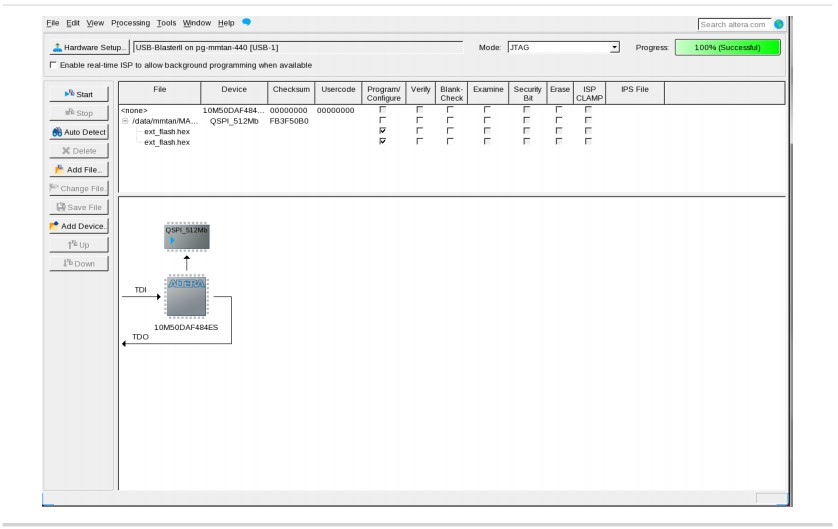Click the TDO label in the chain diagram
838x529 pixels.
(x=141, y=337)
